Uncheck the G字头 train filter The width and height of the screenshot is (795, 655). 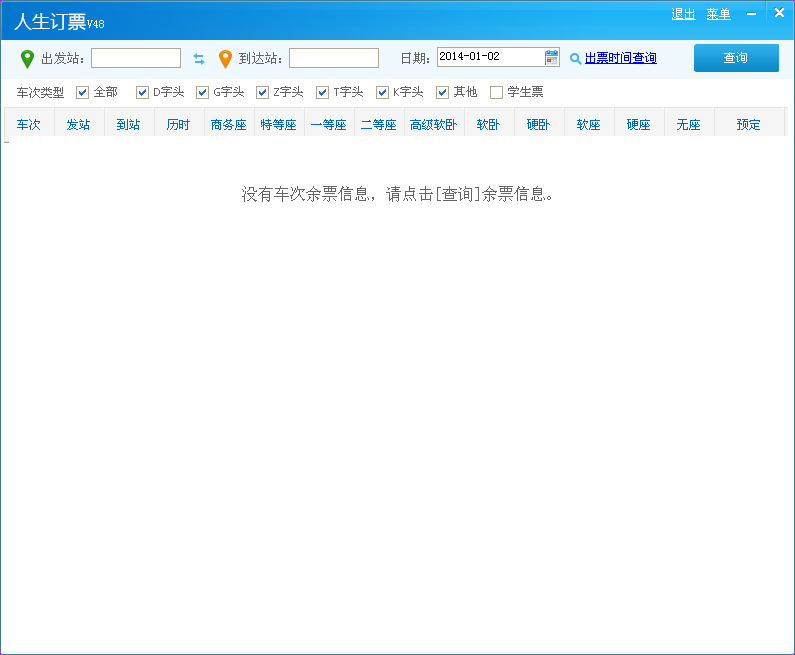click(x=203, y=93)
